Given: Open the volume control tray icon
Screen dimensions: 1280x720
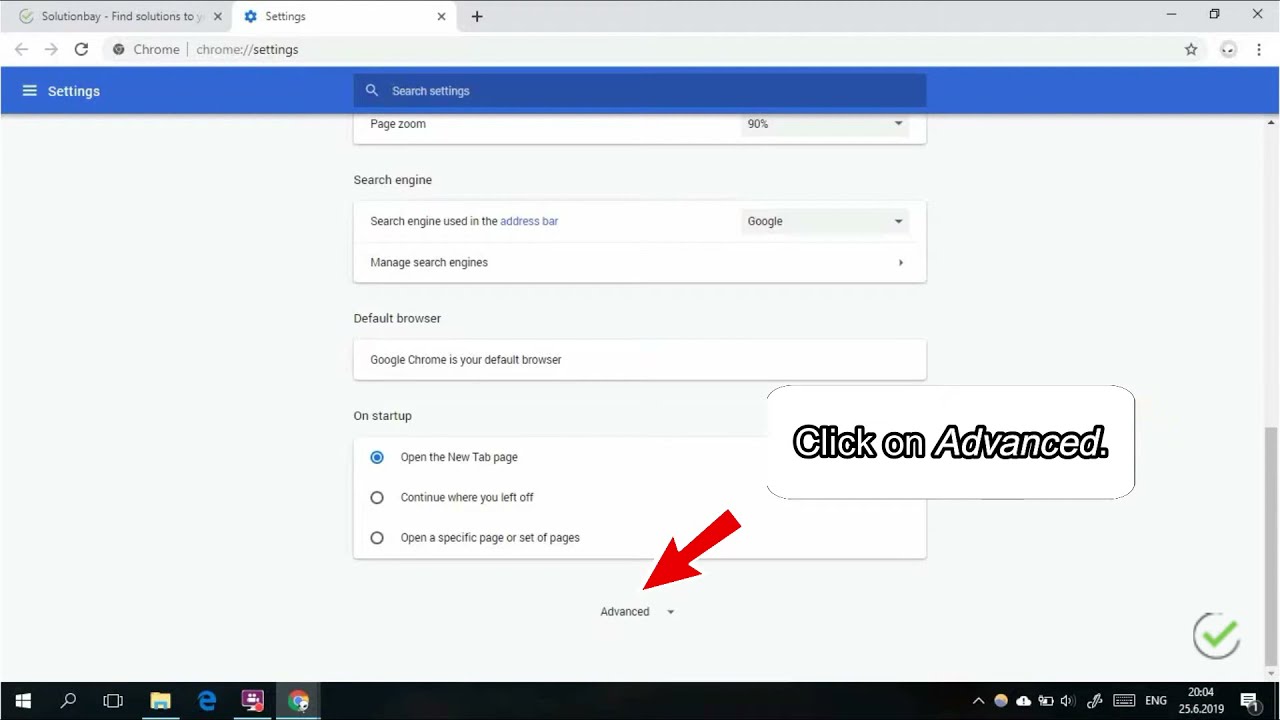Looking at the screenshot, I should tap(1067, 701).
